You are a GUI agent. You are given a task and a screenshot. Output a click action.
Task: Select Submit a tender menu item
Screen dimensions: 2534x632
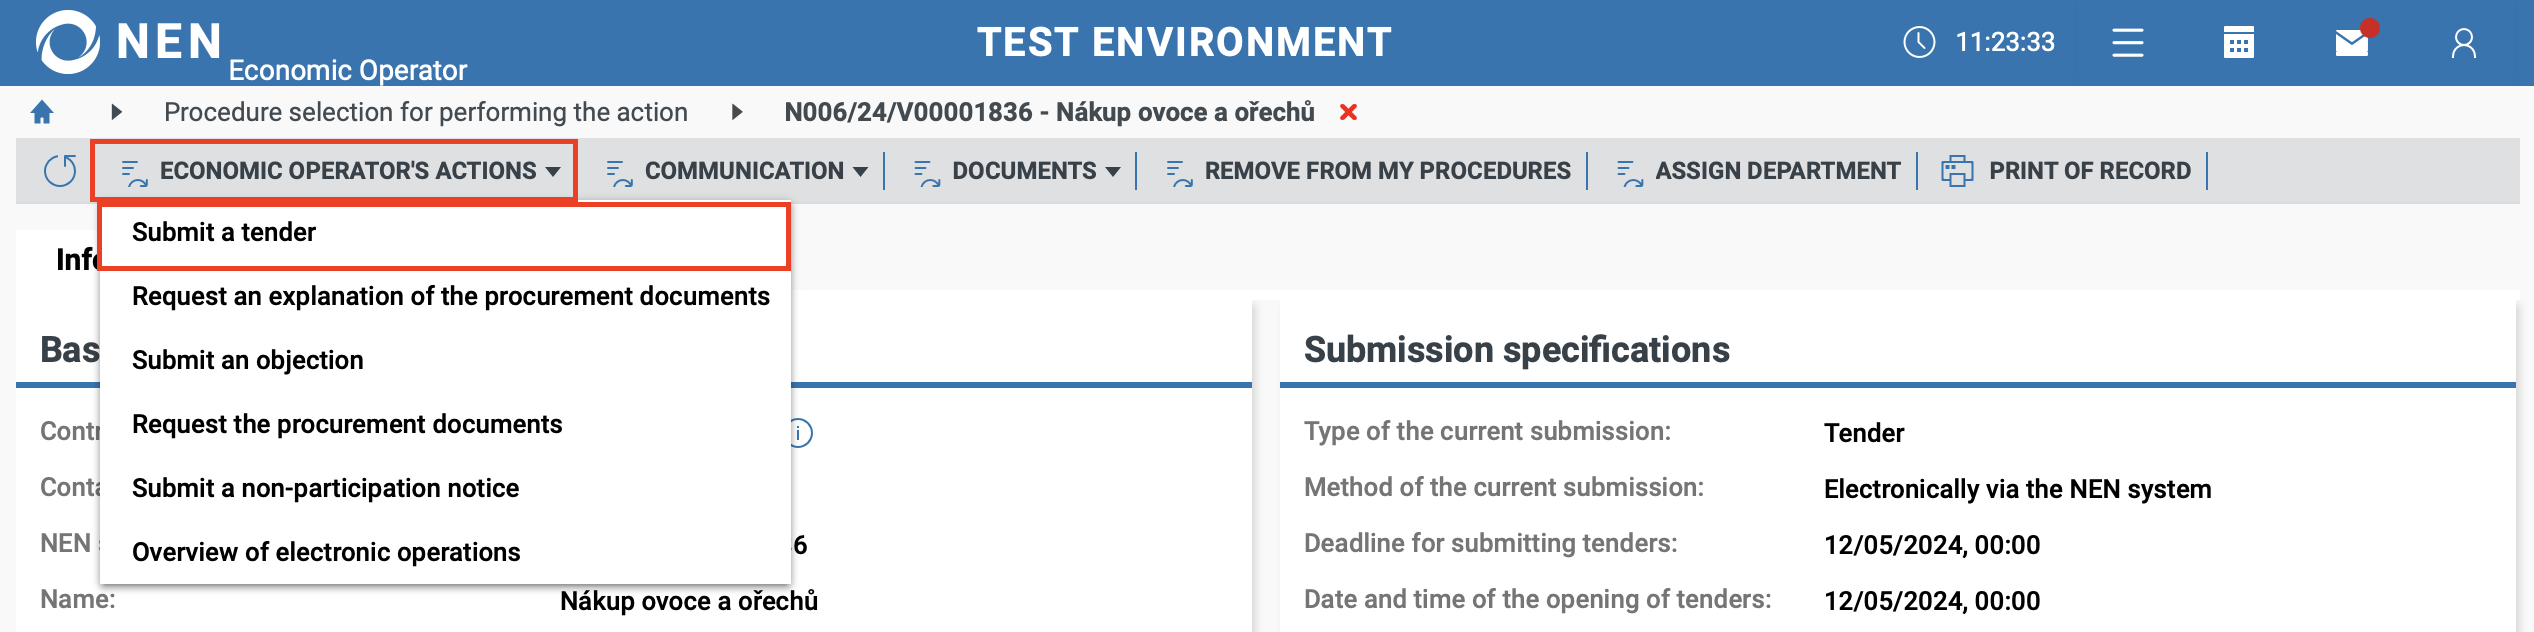(x=224, y=233)
